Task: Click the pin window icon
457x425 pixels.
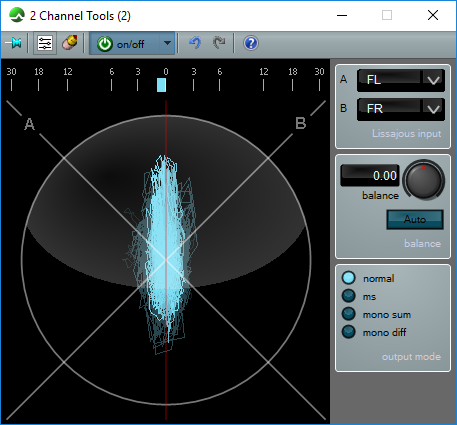Action: click(13, 43)
